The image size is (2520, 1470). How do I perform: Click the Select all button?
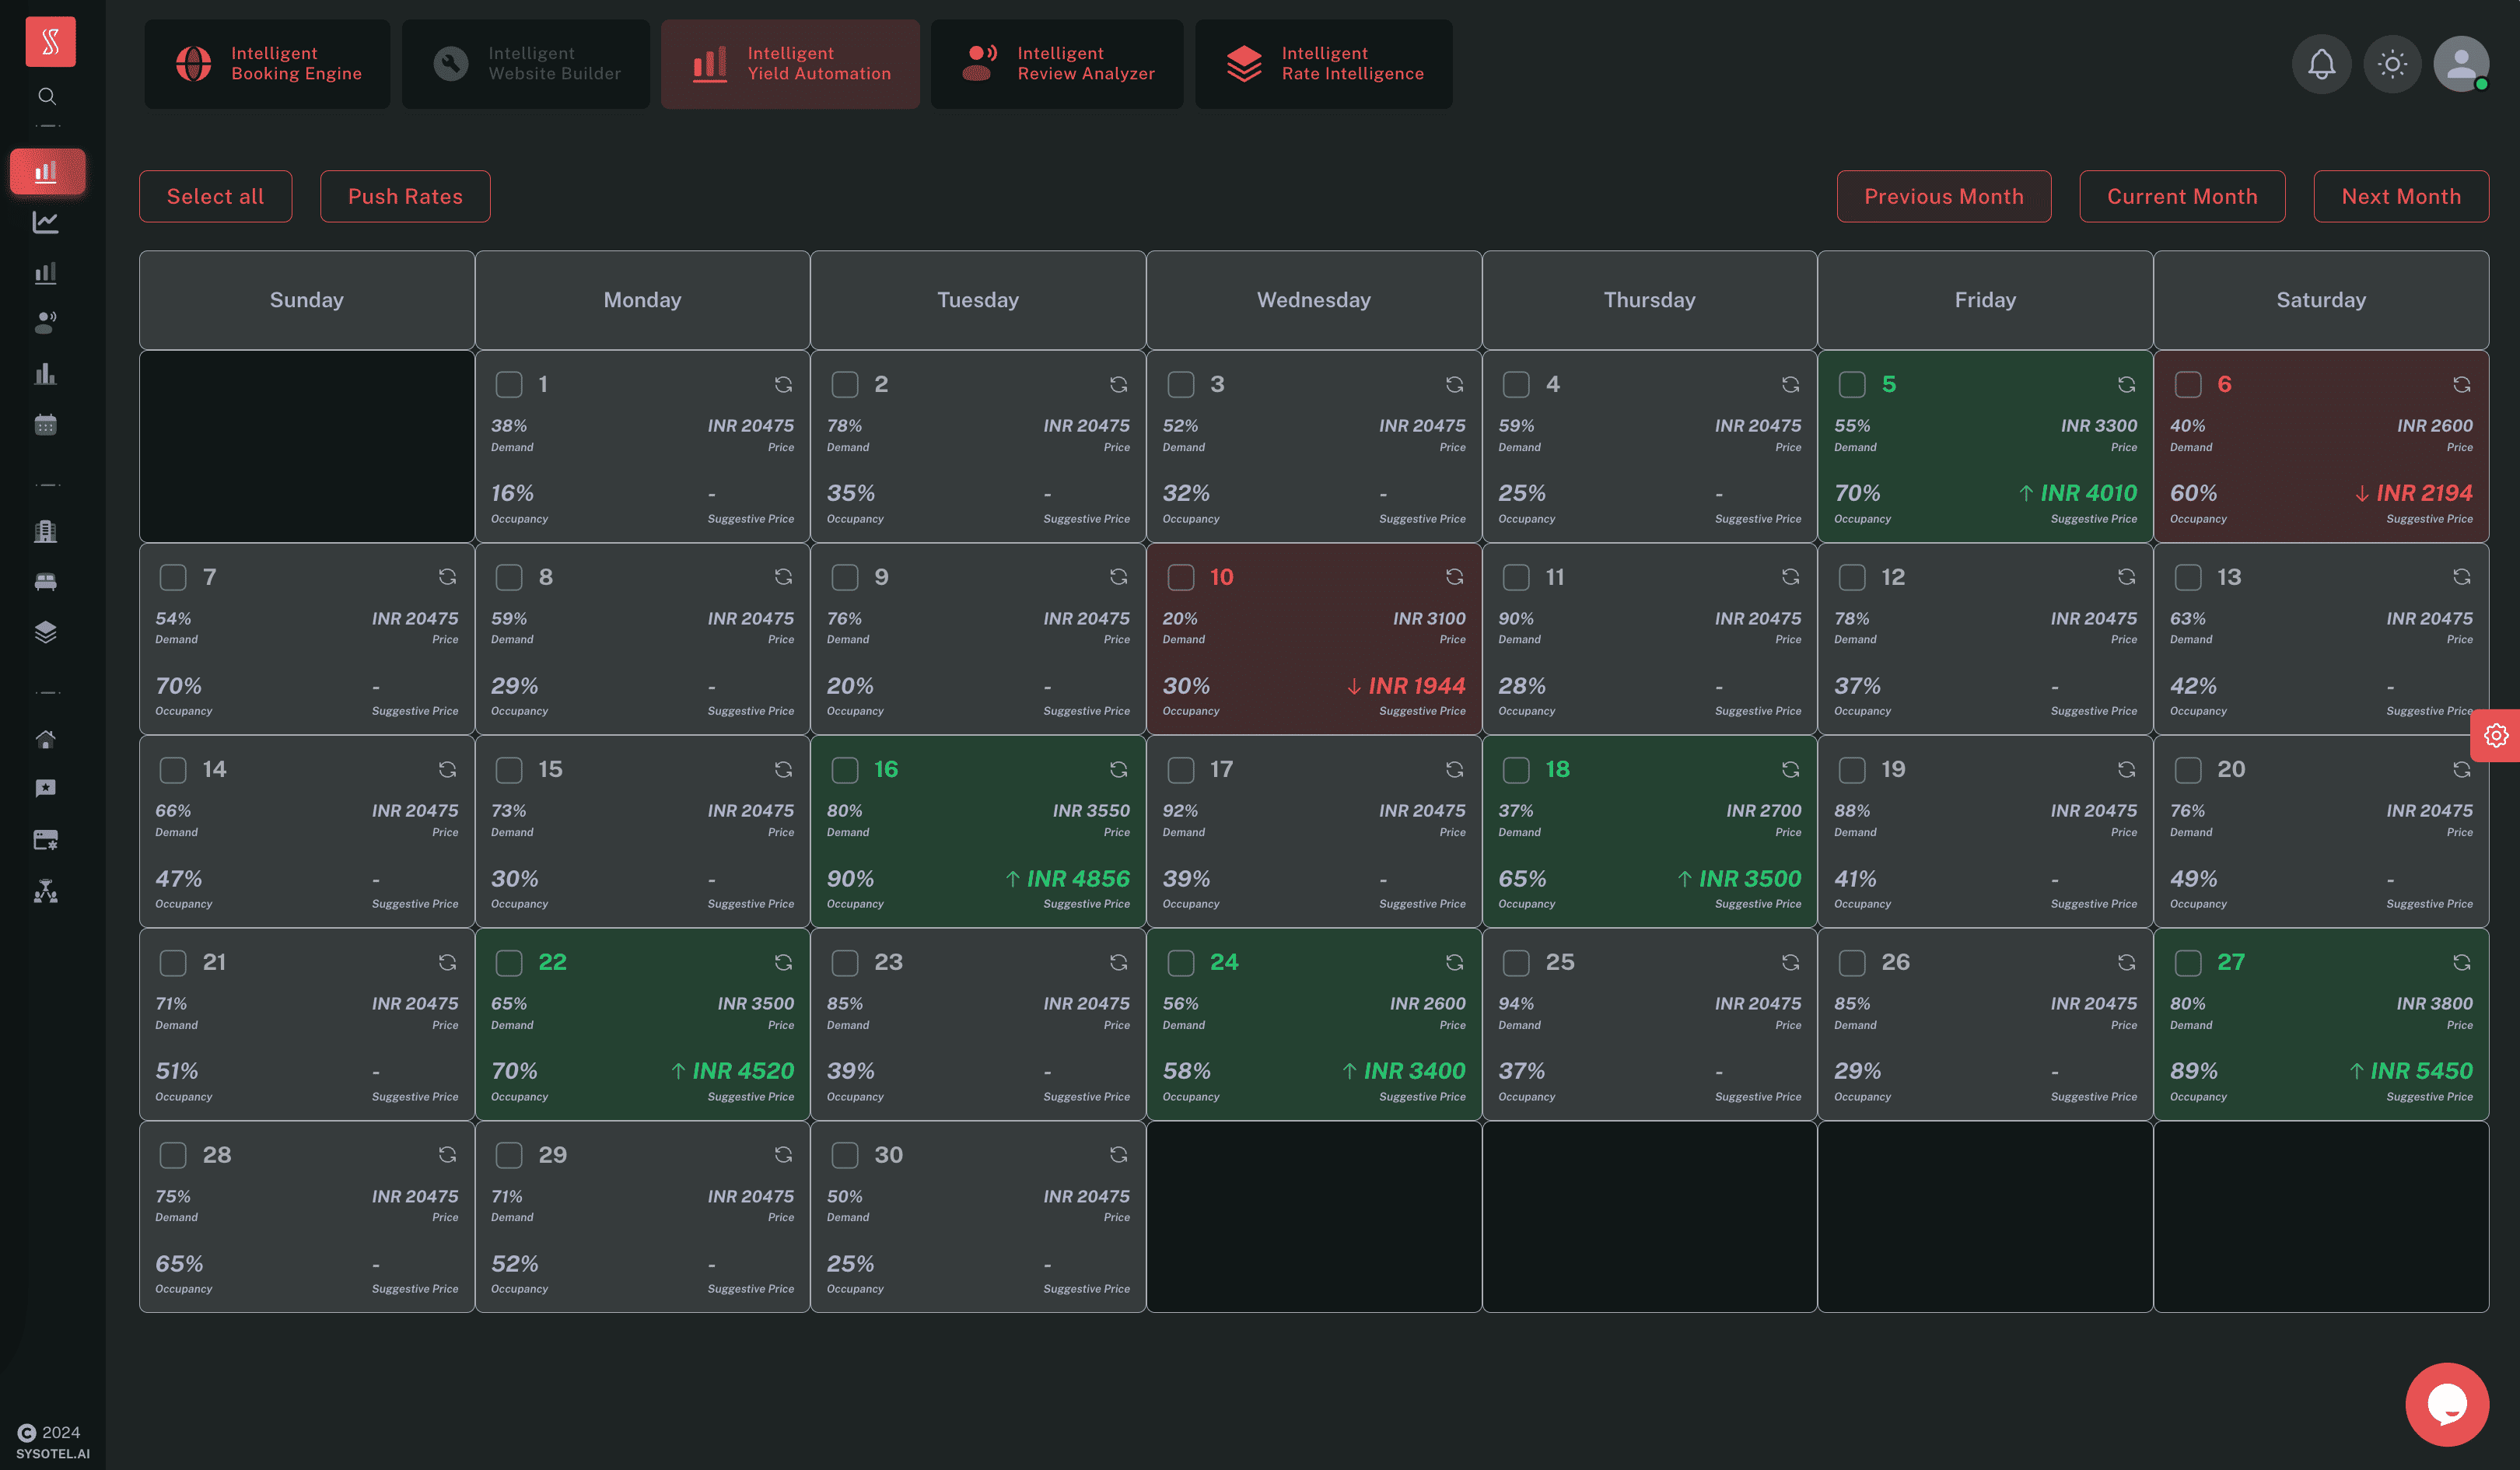click(x=215, y=196)
